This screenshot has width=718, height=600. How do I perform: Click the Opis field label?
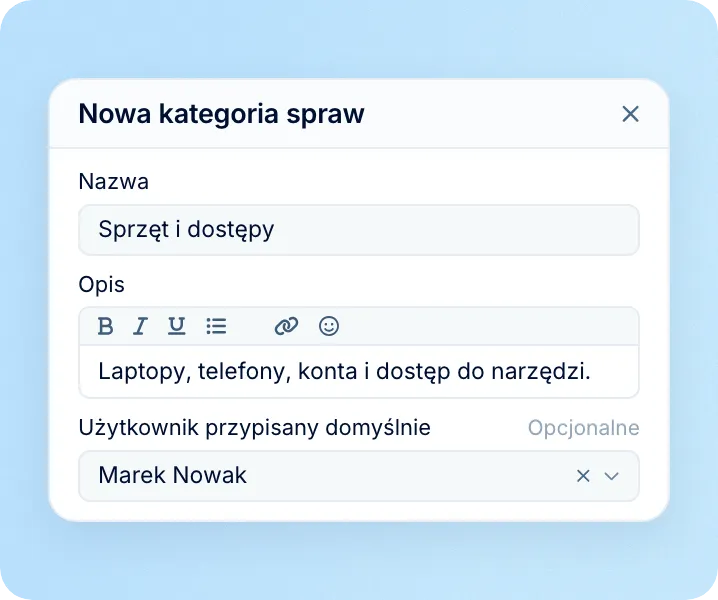[x=102, y=284]
